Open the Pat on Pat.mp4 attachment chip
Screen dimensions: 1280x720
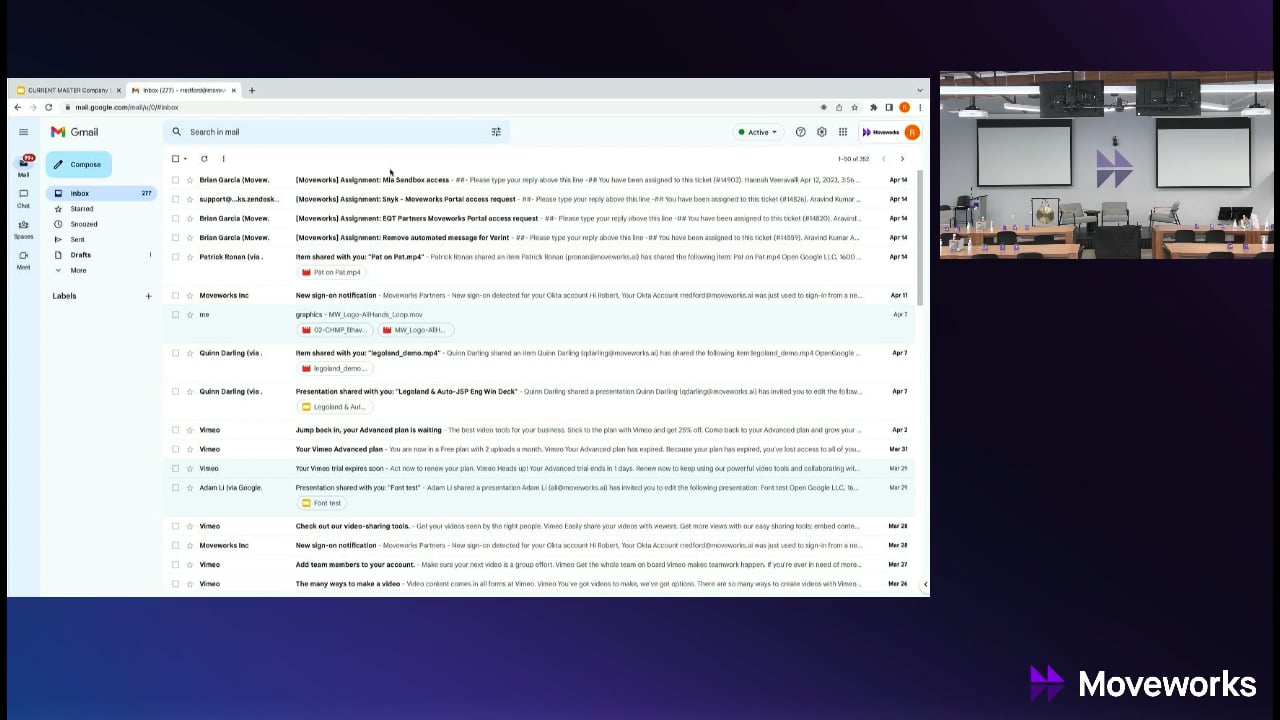click(x=332, y=272)
